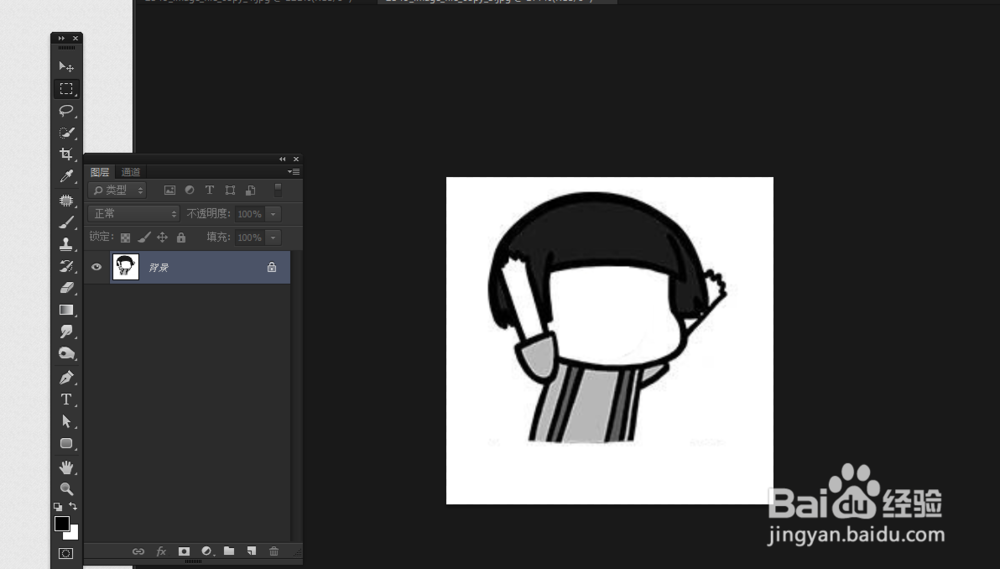Select the Pen tool
1000x569 pixels.
pyautogui.click(x=66, y=377)
